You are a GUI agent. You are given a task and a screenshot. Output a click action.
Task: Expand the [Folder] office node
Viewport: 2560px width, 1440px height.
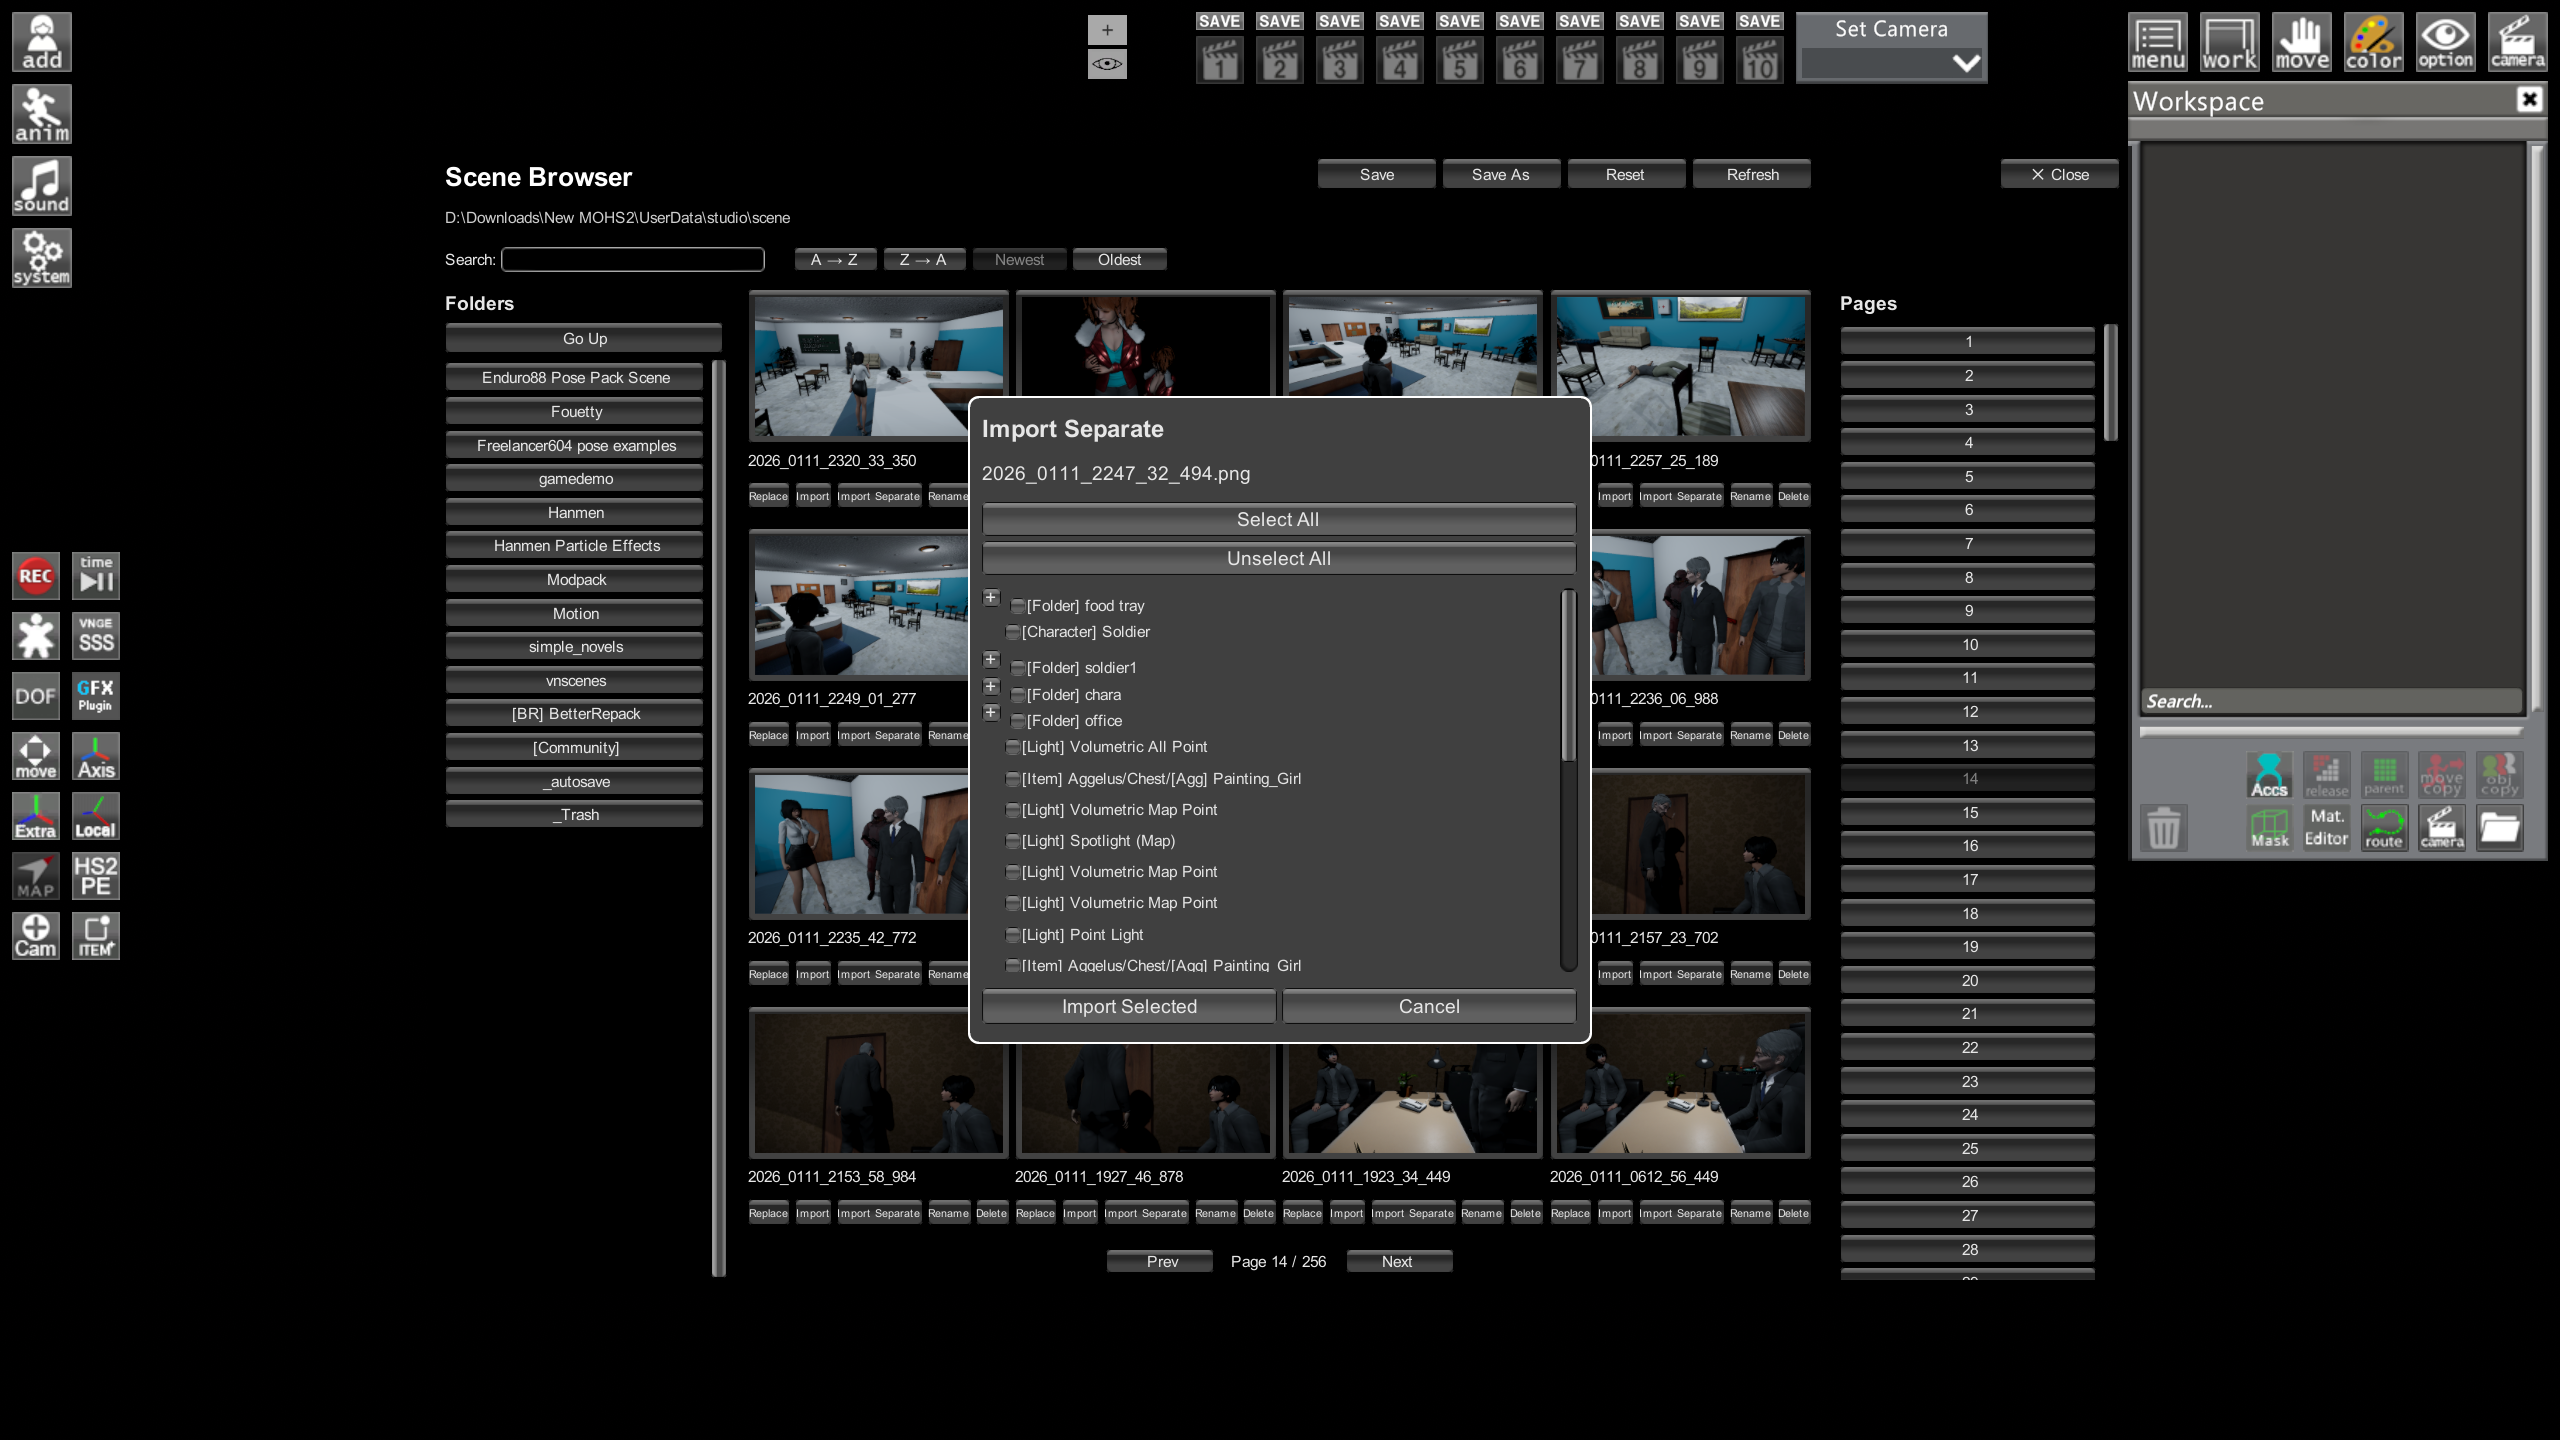pyautogui.click(x=991, y=713)
